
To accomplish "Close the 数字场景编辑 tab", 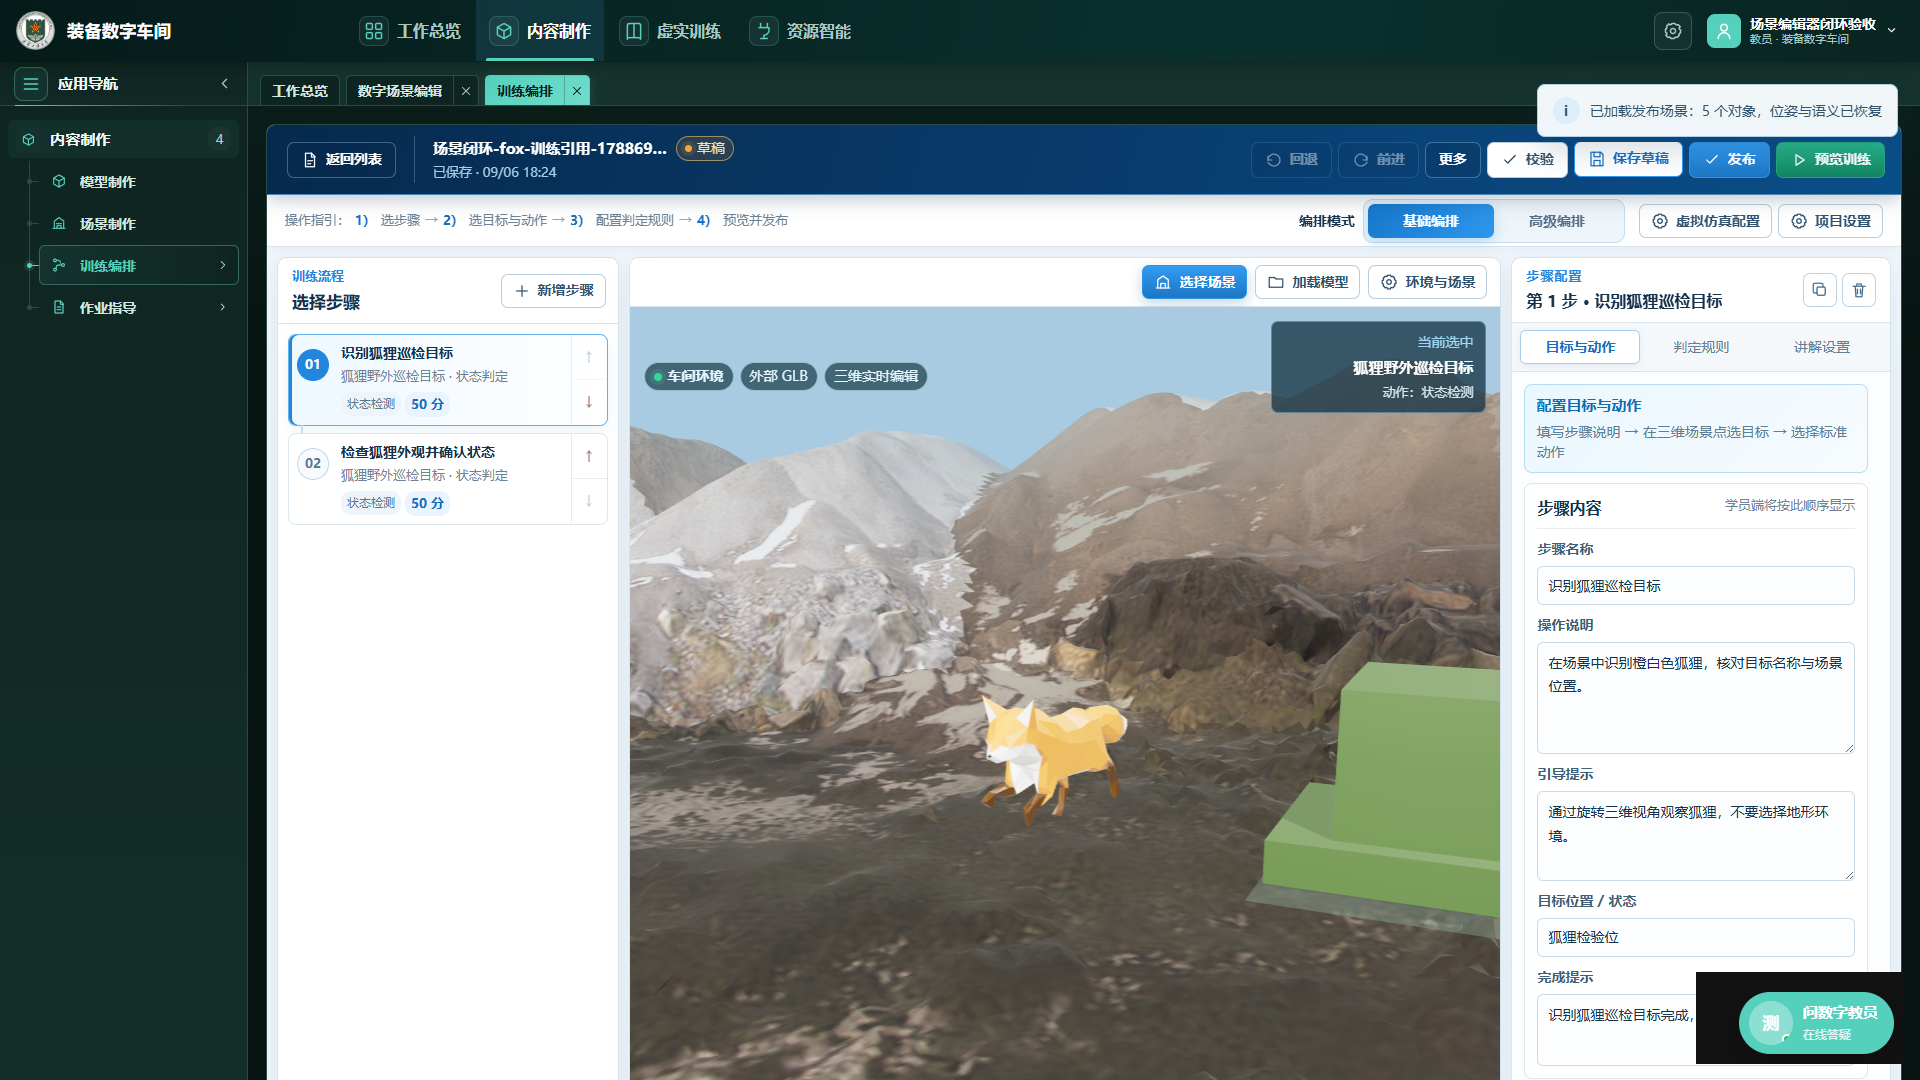I will 466,91.
